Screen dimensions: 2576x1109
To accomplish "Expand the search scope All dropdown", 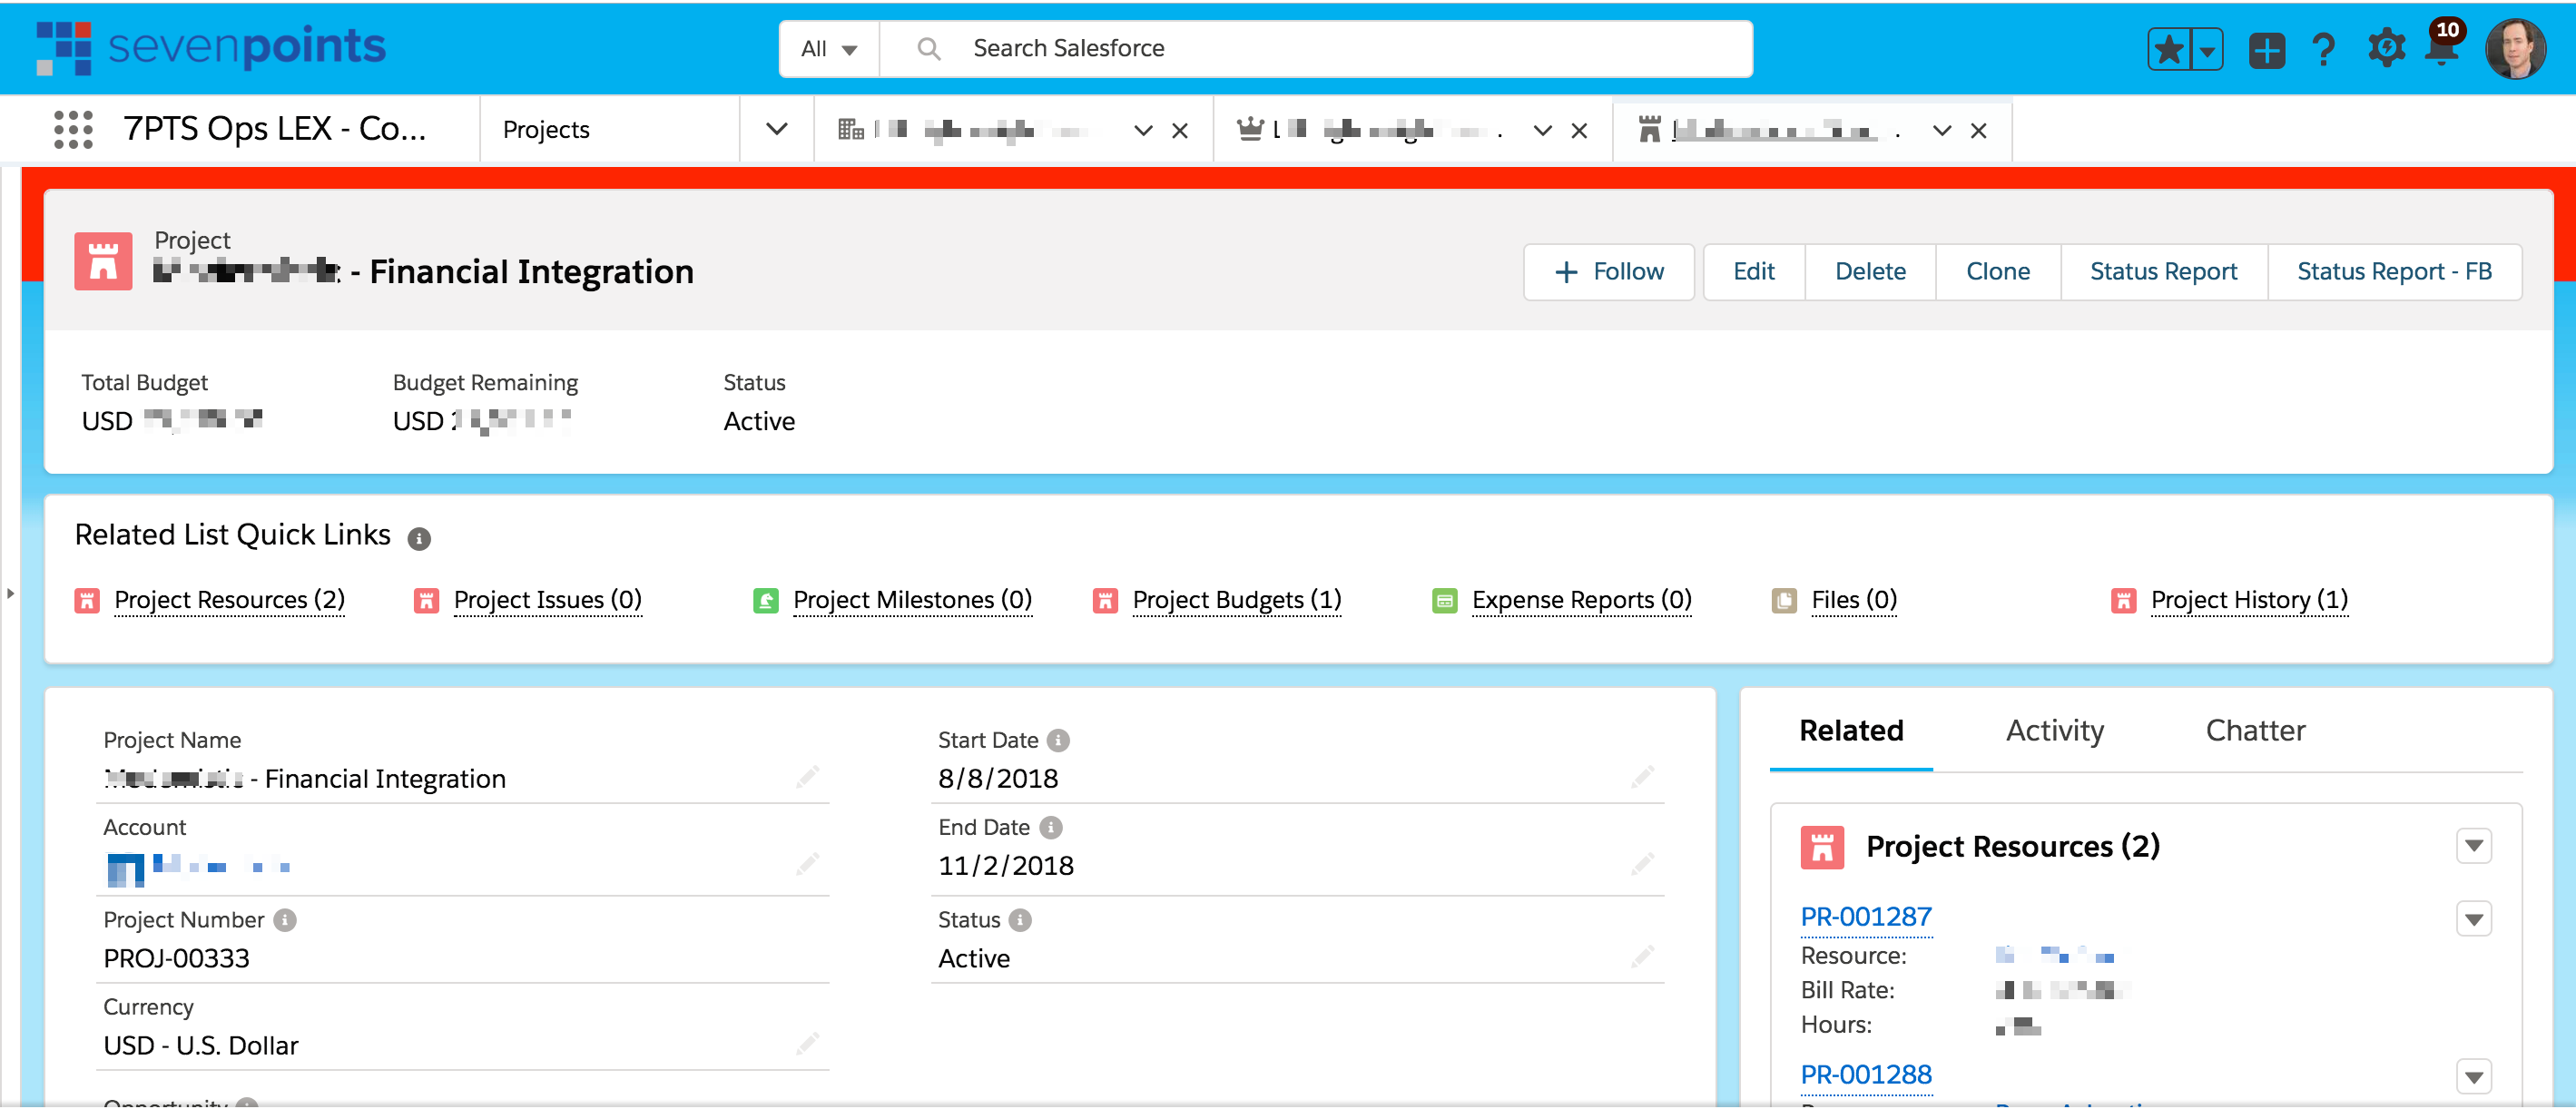I will (829, 49).
